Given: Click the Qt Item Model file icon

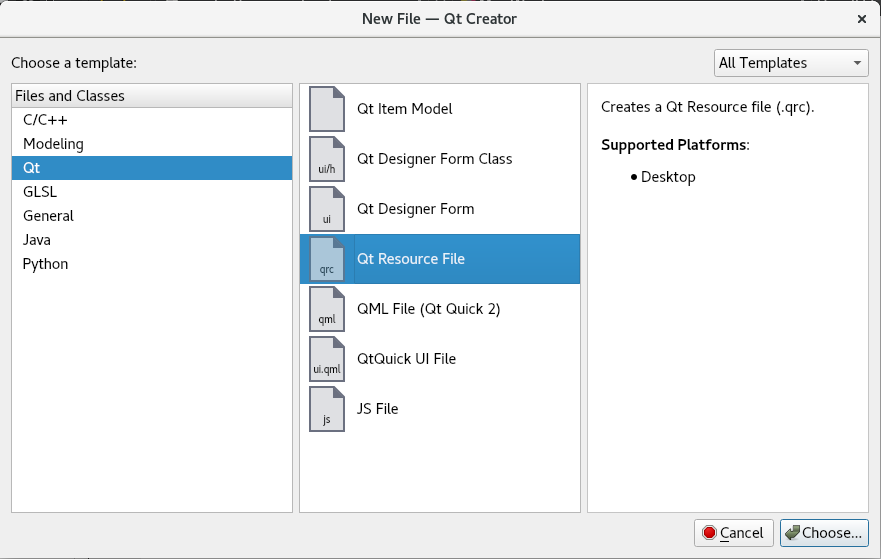Looking at the screenshot, I should pyautogui.click(x=326, y=109).
